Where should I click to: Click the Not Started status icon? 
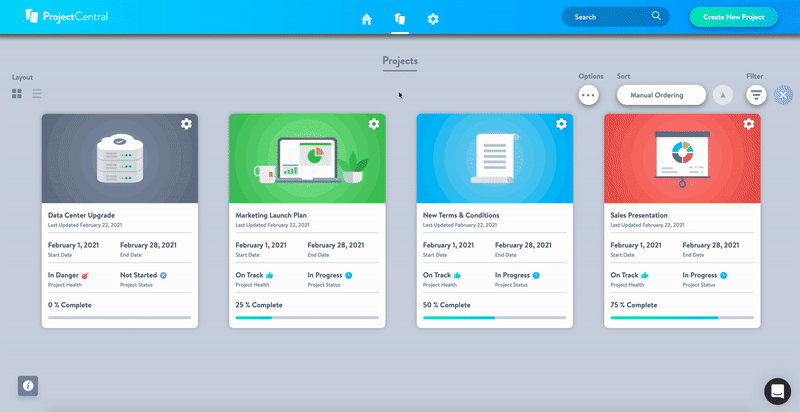tap(163, 275)
